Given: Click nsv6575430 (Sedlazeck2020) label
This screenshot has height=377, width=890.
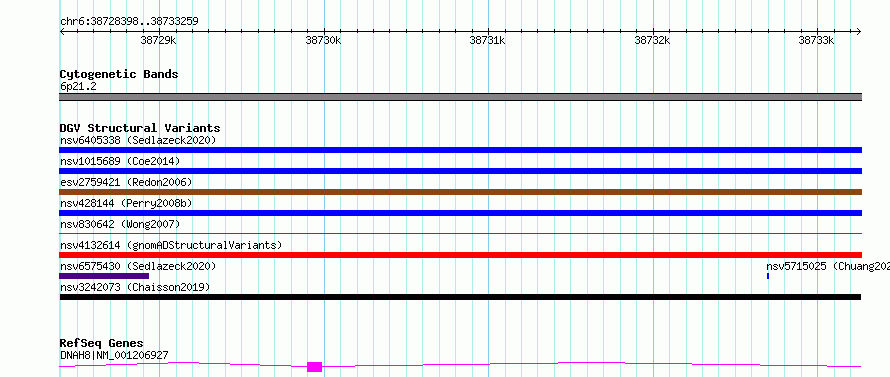Looking at the screenshot, I should pyautogui.click(x=138, y=266).
